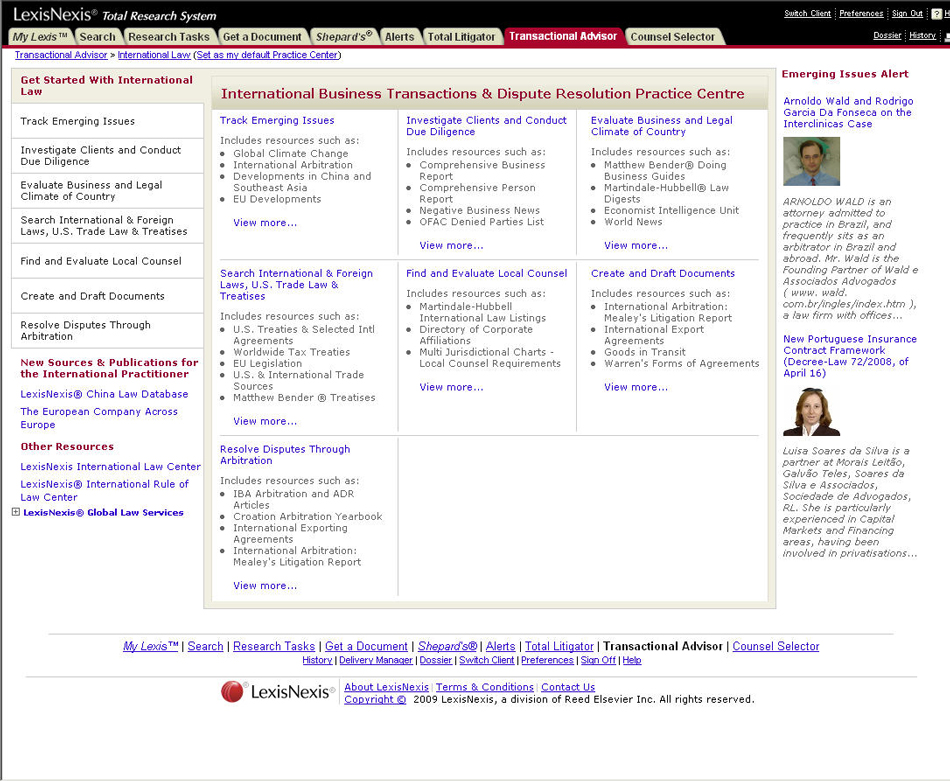Screen dimensions: 950x781
Task: Open Help link in footer
Action: (x=632, y=660)
